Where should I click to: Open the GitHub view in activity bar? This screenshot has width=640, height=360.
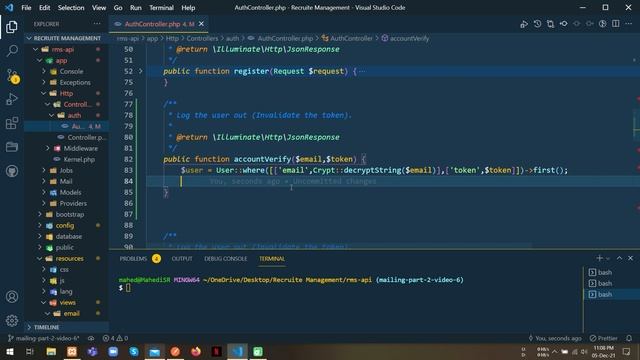point(12,171)
